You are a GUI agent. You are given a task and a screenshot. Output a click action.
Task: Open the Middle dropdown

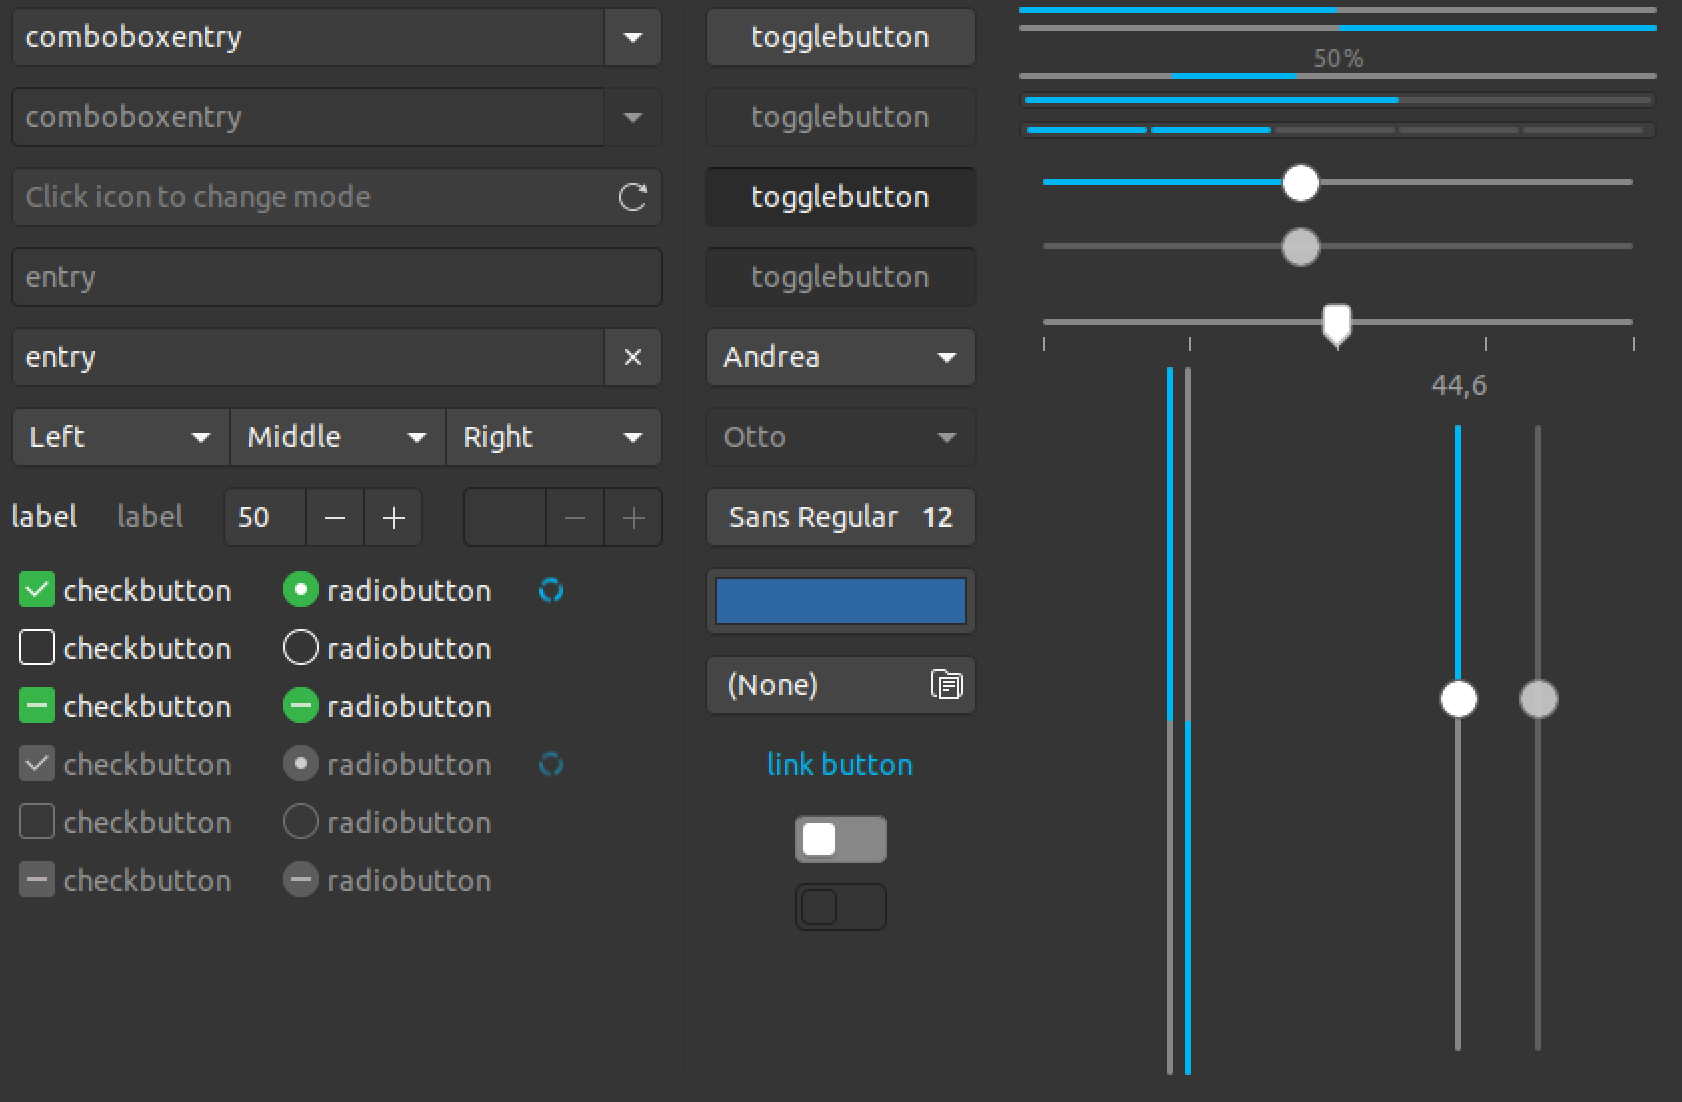point(338,437)
